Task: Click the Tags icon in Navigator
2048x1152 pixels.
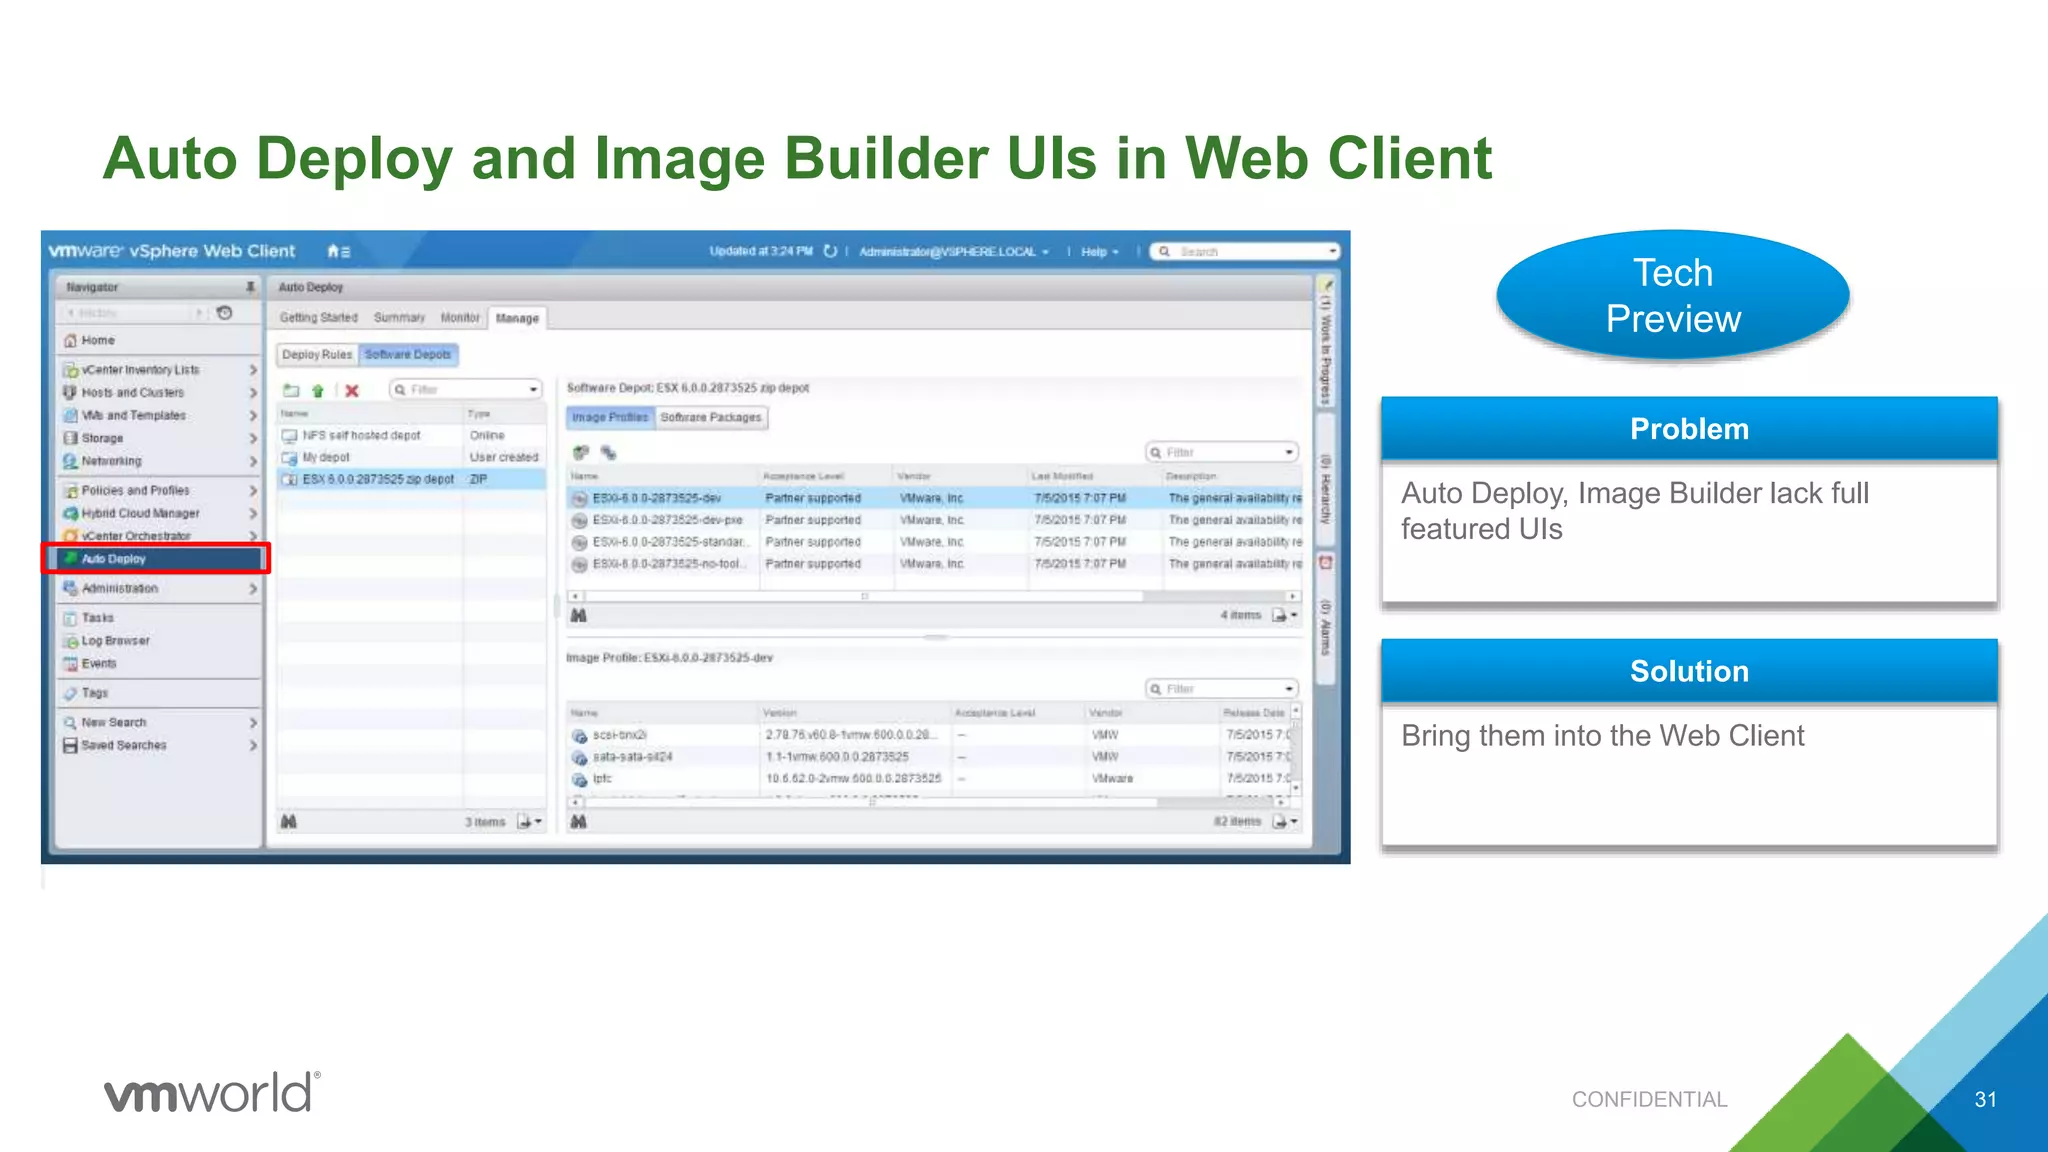Action: (x=70, y=692)
